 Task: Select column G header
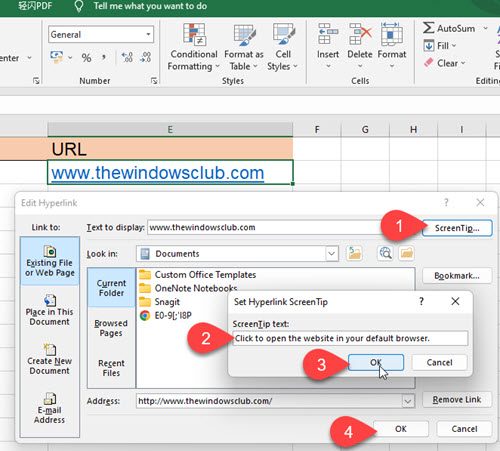click(365, 129)
